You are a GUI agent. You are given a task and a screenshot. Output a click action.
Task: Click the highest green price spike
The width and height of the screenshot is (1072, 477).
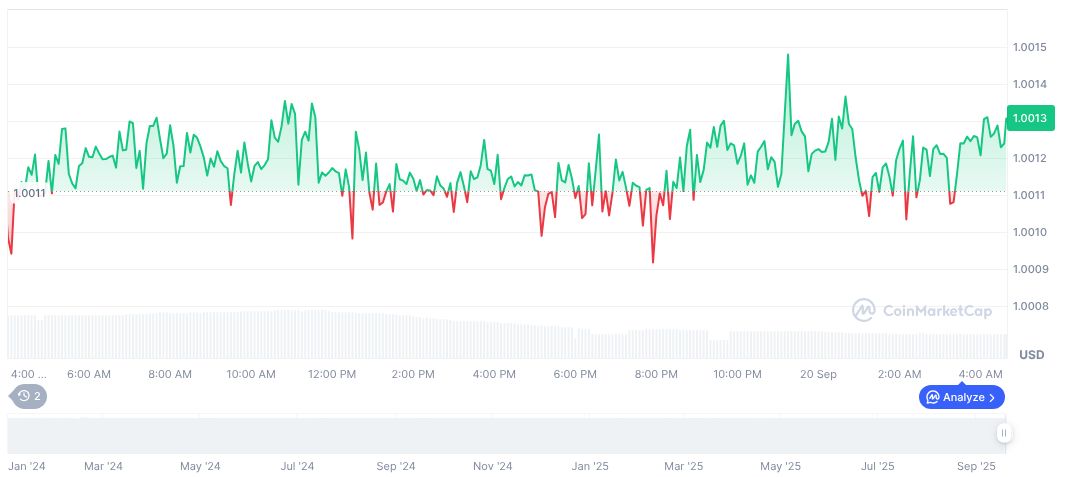[x=788, y=55]
